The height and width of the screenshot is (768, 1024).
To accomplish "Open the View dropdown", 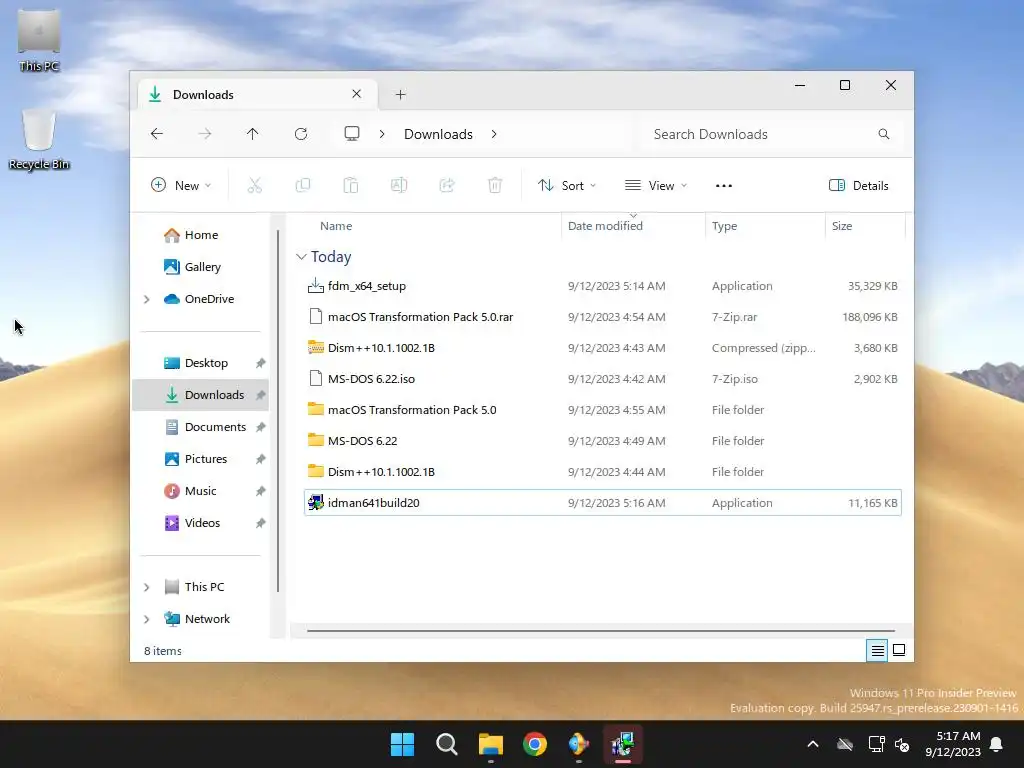I will [x=656, y=185].
